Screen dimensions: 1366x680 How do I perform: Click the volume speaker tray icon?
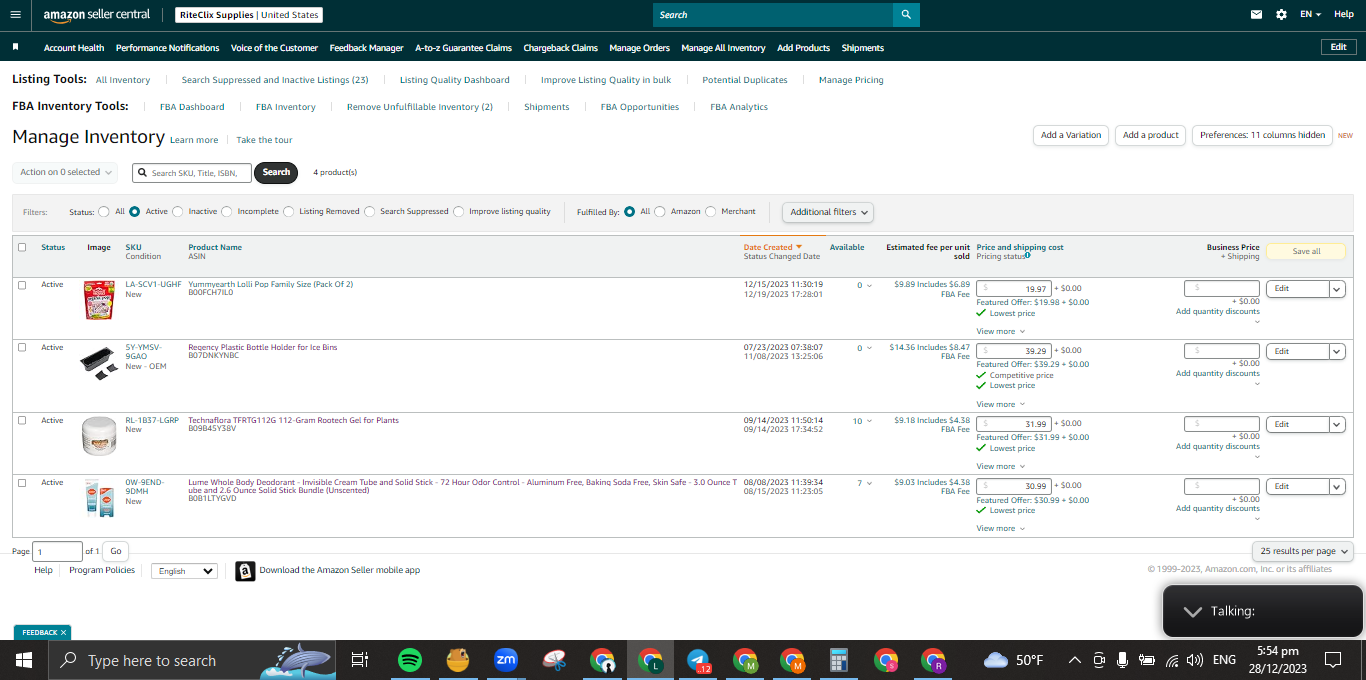coord(1194,660)
